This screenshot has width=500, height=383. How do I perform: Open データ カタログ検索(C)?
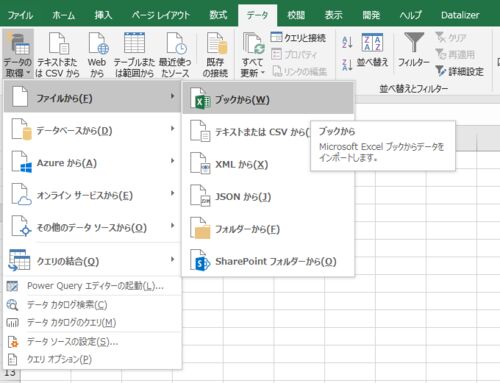click(x=92, y=305)
